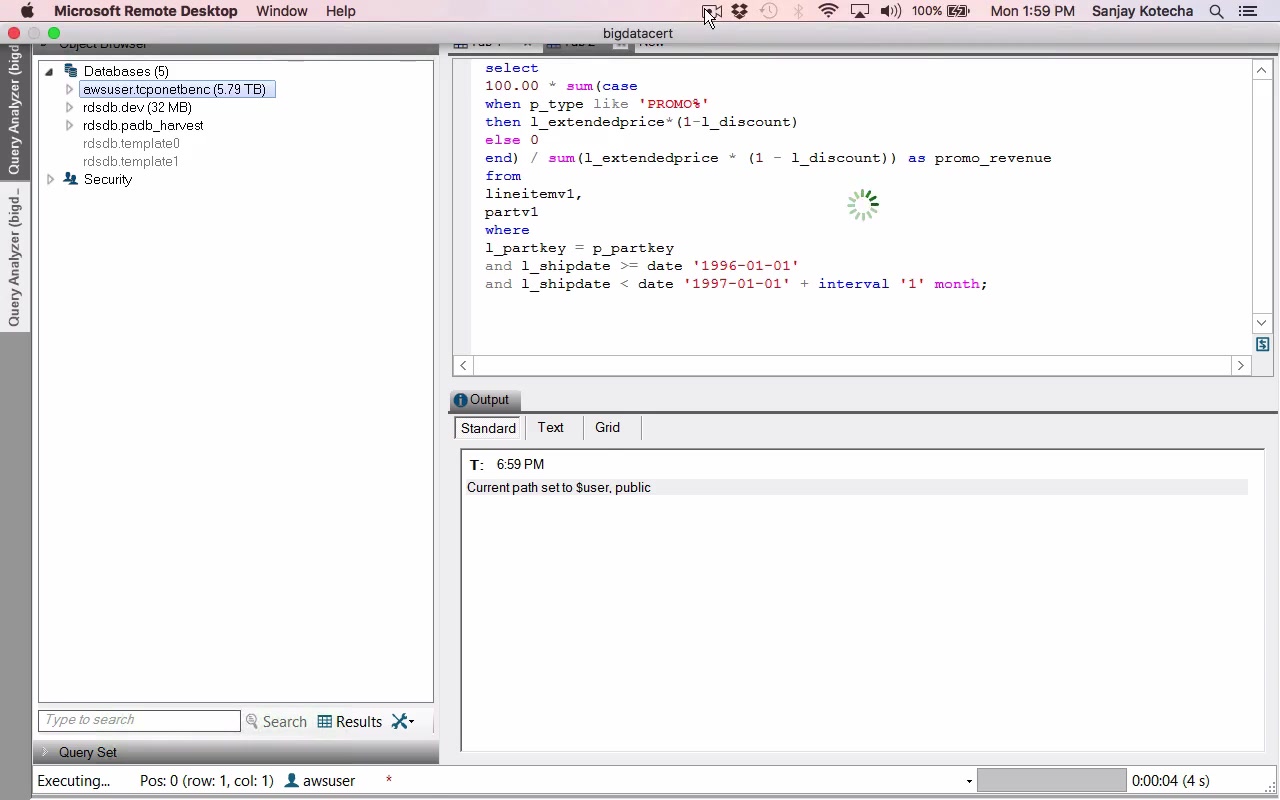Switch to the Grid output tab
Screen dimensions: 1280x800
tap(607, 427)
